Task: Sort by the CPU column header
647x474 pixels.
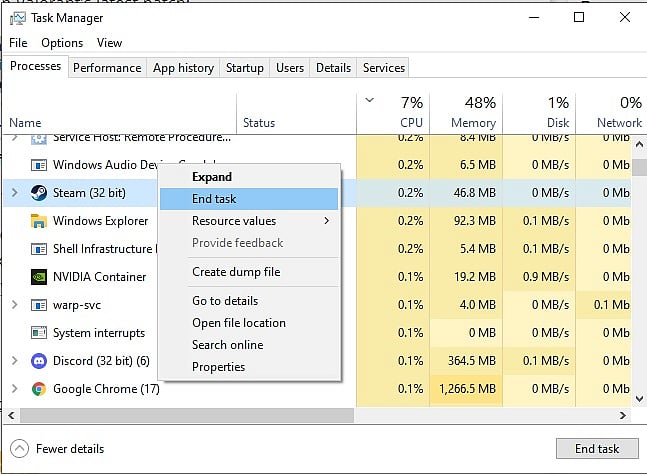Action: 393,113
